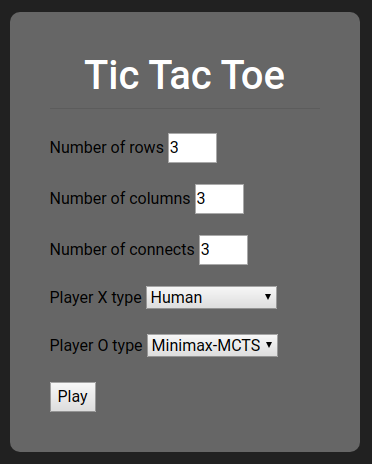Select the Number of connects input field
The height and width of the screenshot is (464, 372).
coord(223,250)
